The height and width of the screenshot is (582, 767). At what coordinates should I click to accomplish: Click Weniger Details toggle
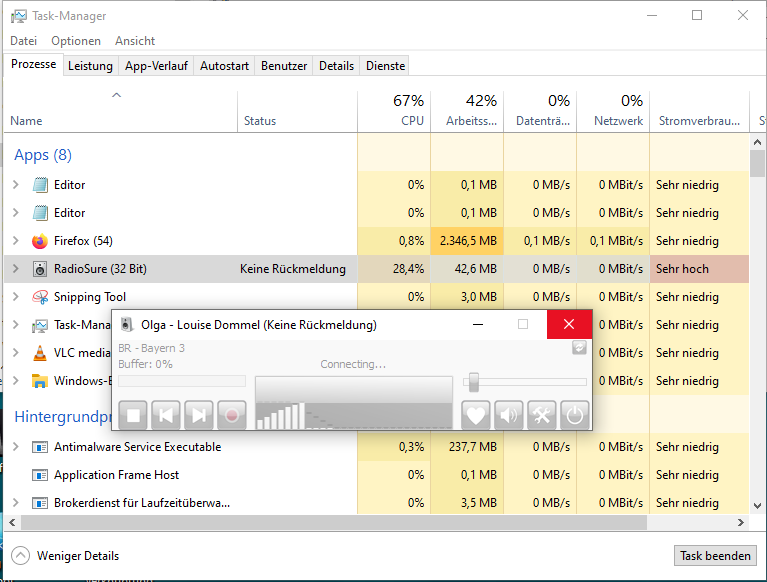click(x=65, y=556)
